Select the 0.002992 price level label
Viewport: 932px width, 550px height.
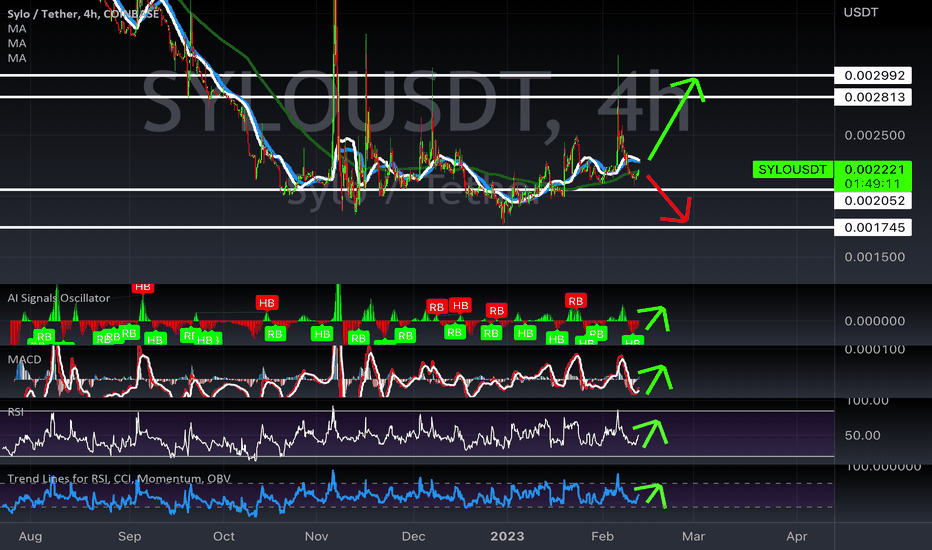873,76
